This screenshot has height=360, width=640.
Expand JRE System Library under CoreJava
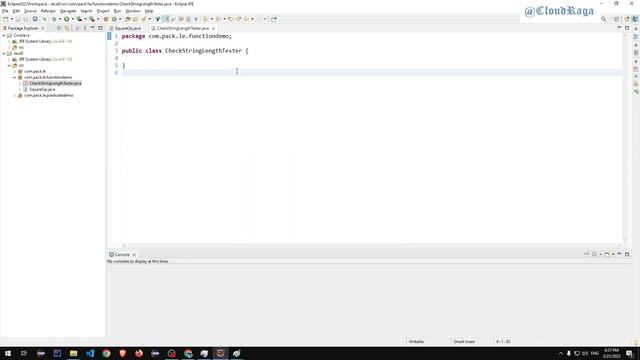click(9, 42)
